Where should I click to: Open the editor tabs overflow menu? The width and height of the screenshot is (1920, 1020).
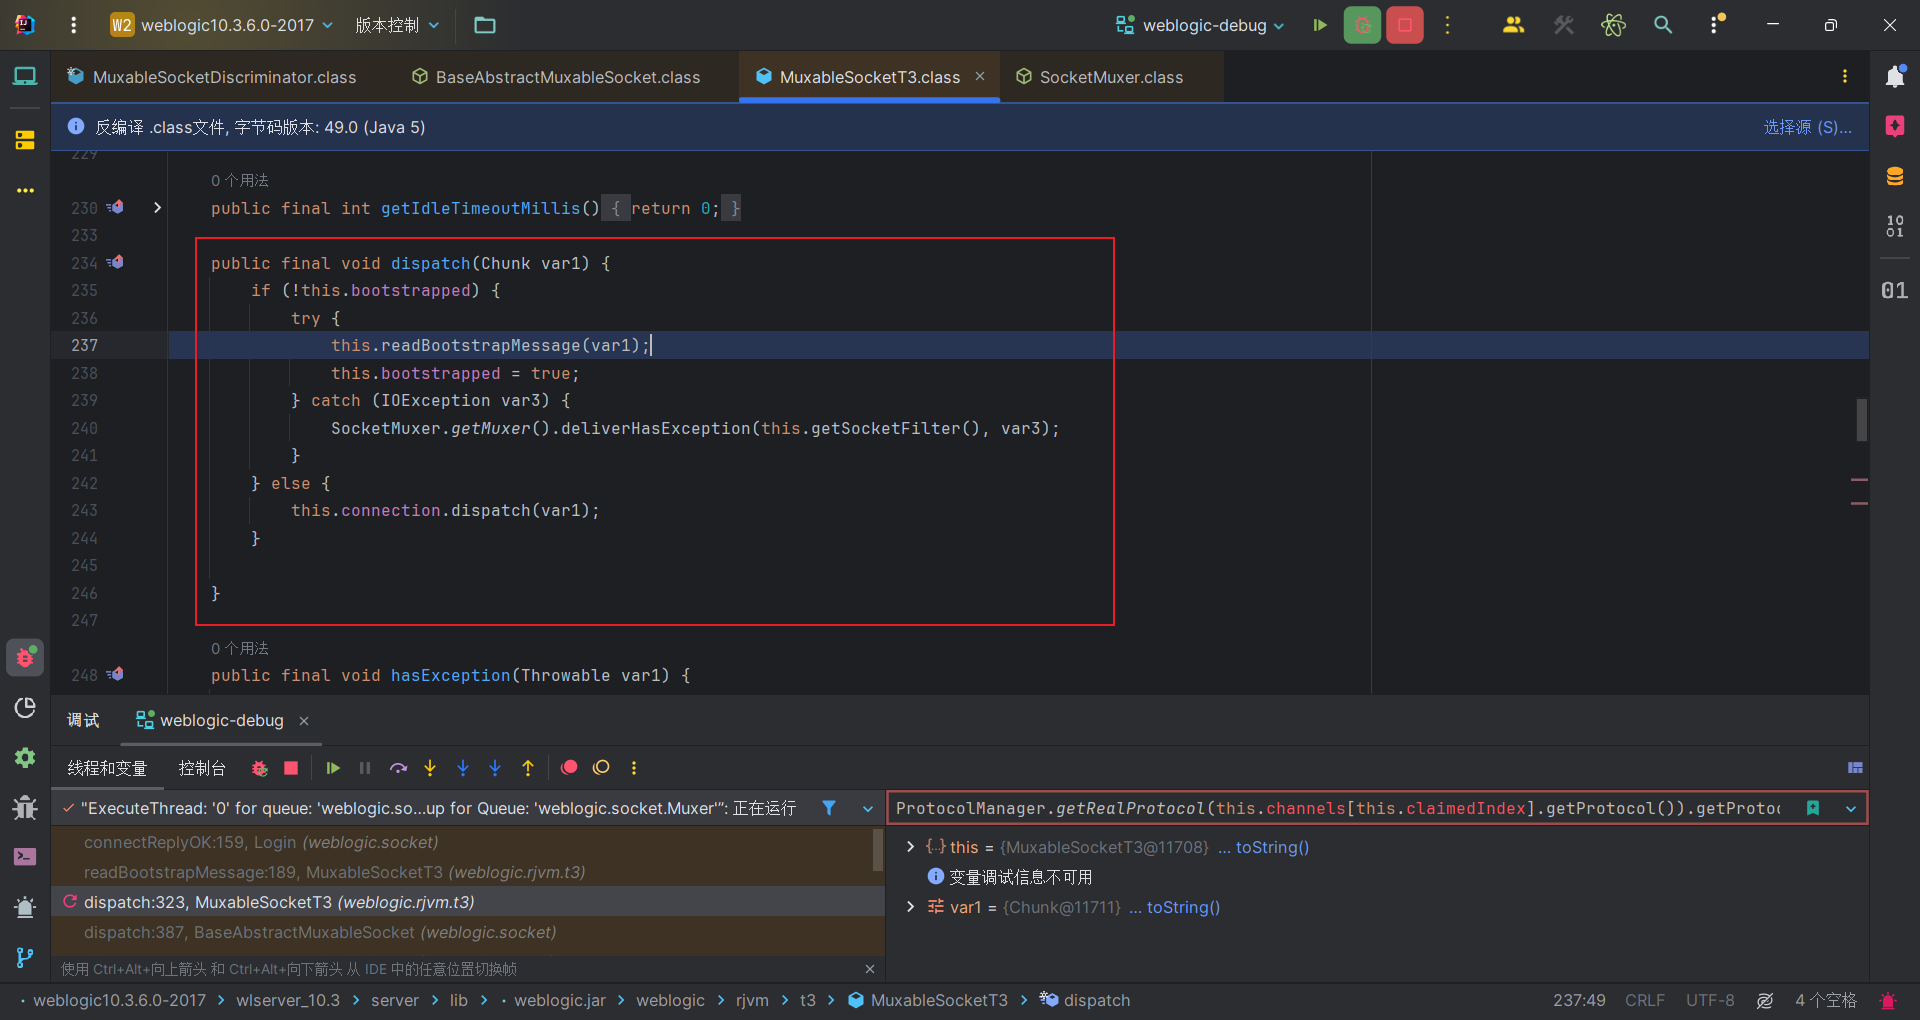coord(1845,76)
